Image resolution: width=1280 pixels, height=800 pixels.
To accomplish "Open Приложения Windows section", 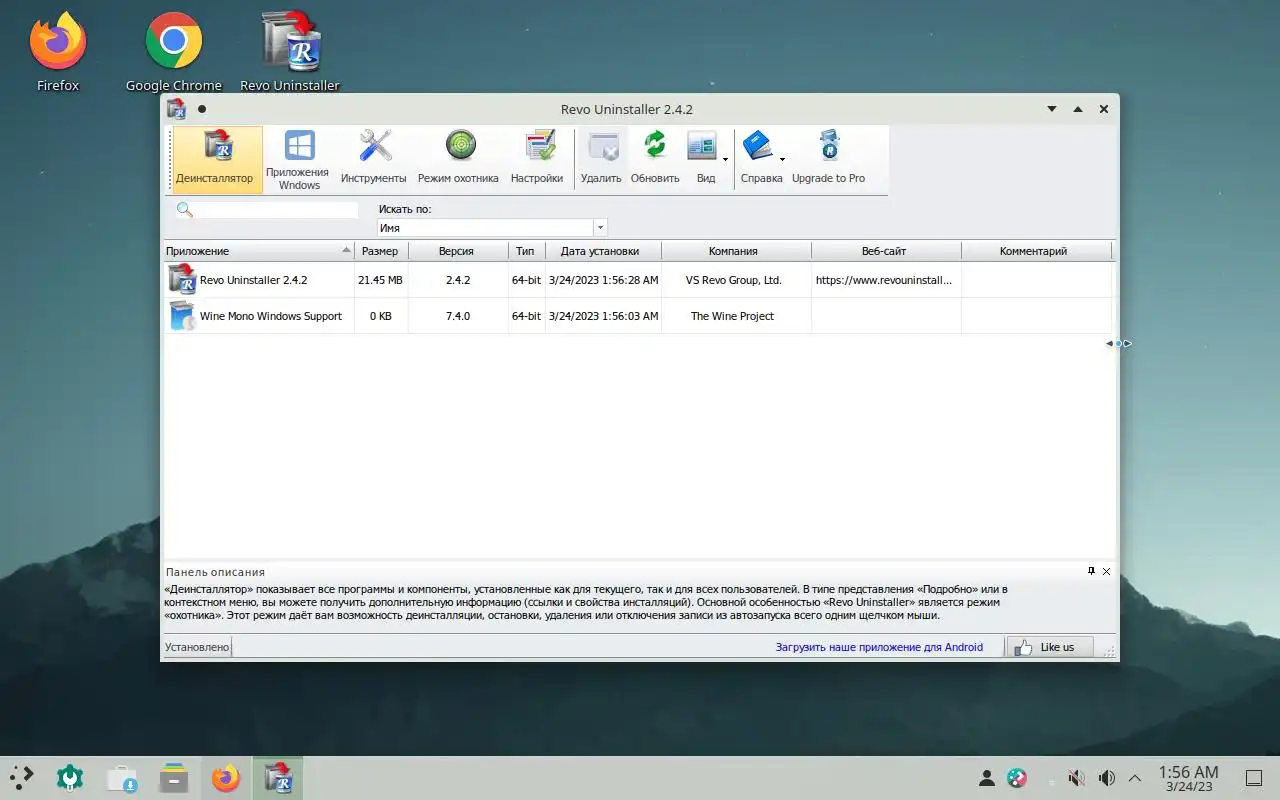I will click(298, 159).
